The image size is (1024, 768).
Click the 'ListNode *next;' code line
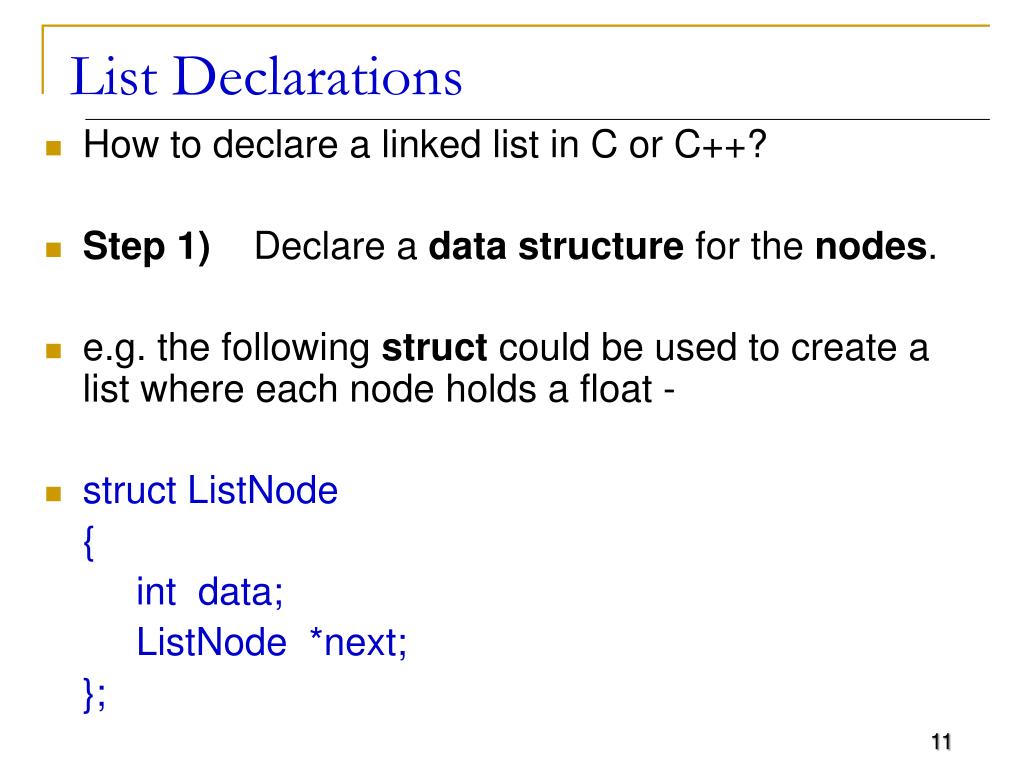pos(272,642)
